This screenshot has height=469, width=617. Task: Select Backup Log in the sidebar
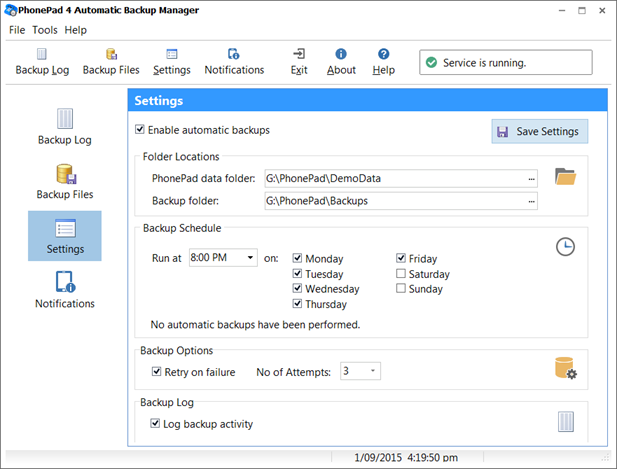click(x=65, y=127)
